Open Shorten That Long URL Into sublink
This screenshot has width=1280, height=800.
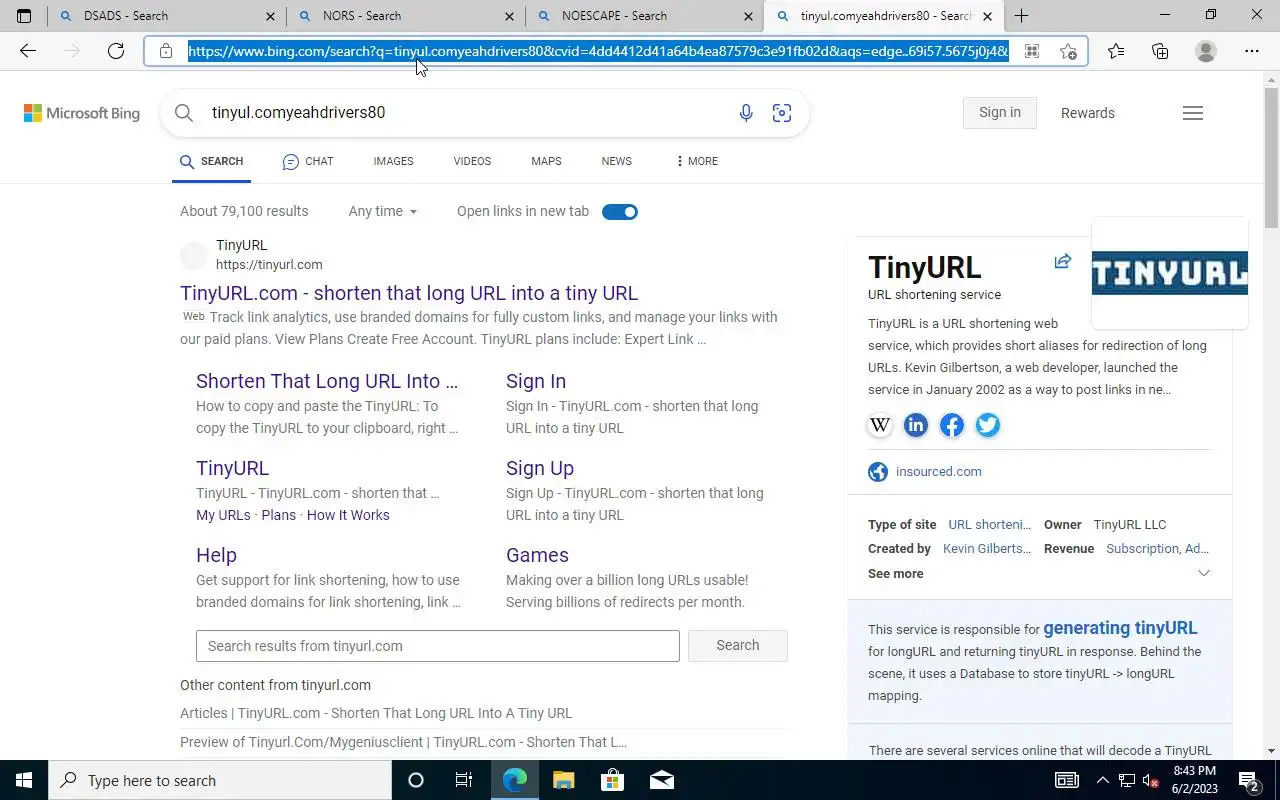coord(327,381)
